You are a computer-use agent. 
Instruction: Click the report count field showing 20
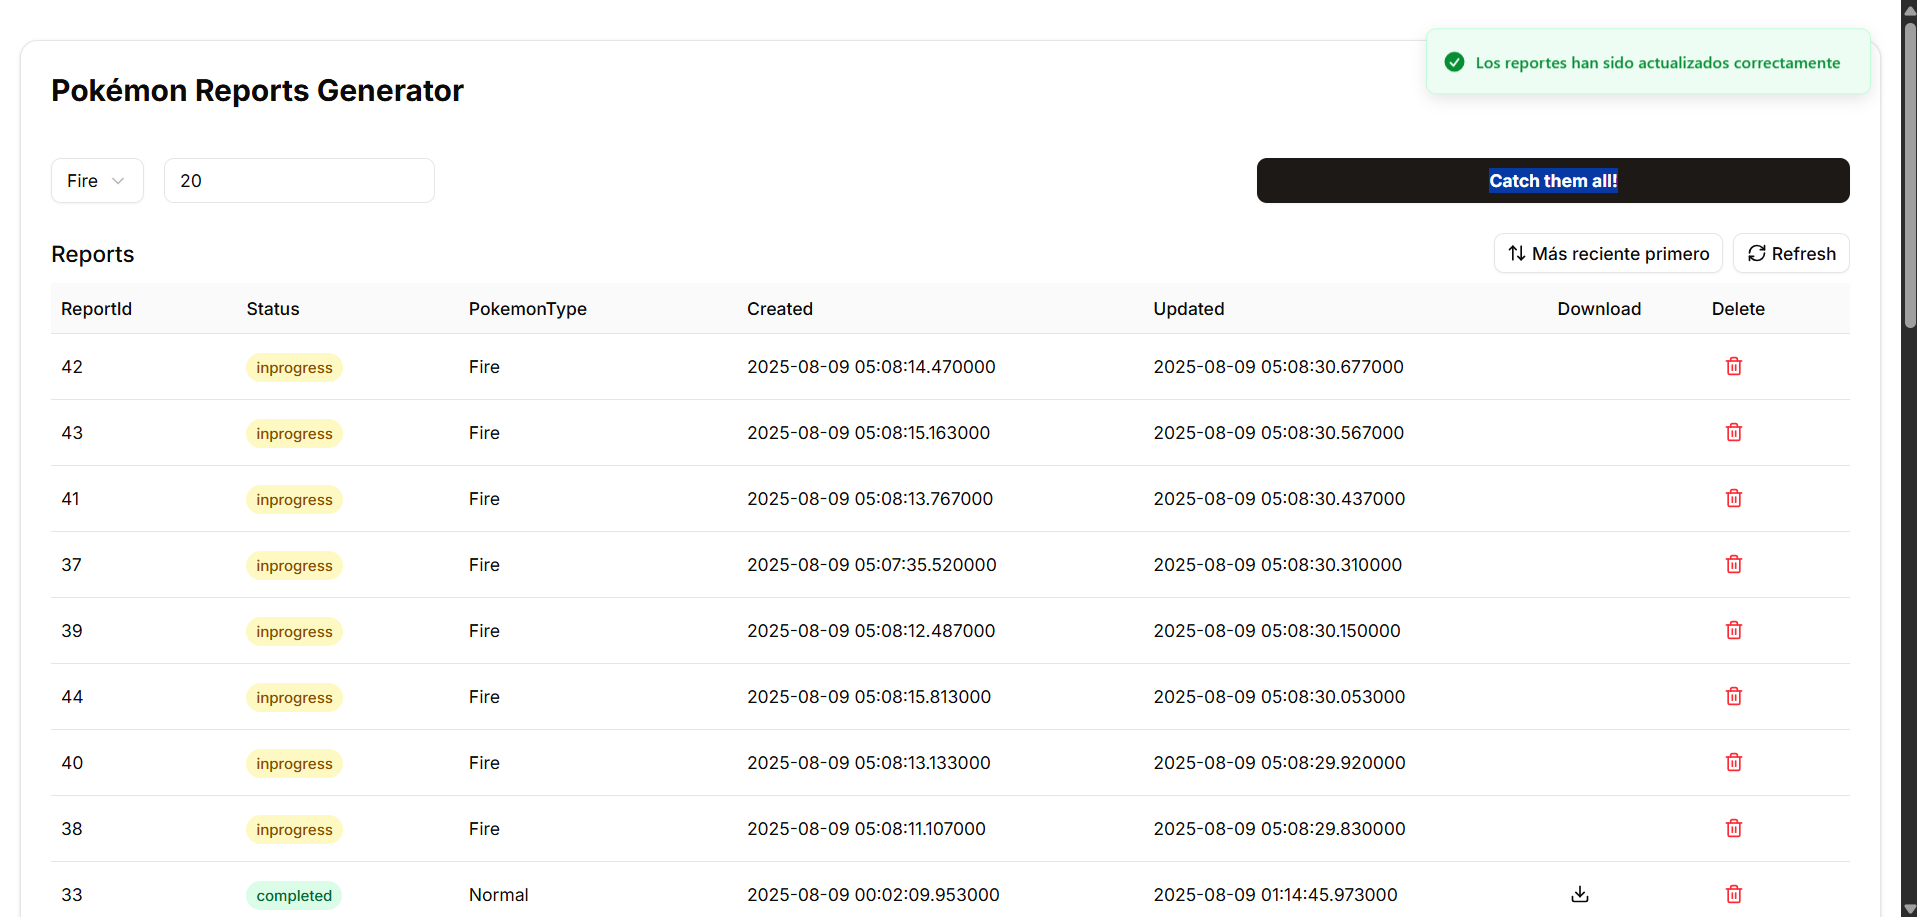[x=298, y=180]
